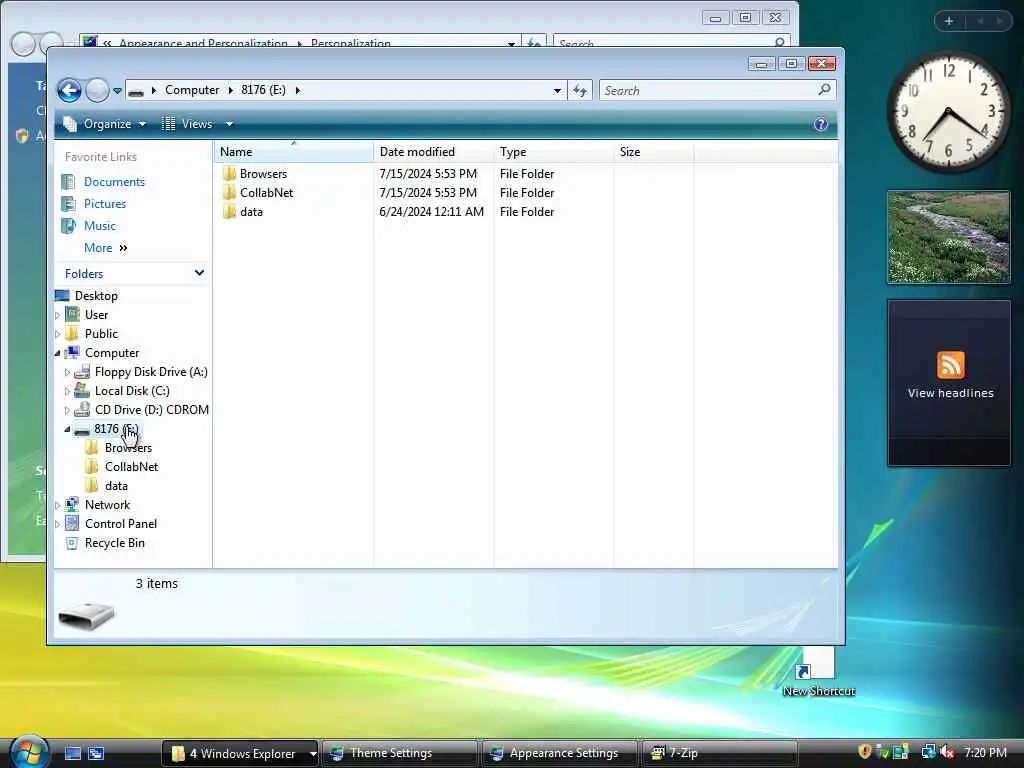The width and height of the screenshot is (1024, 768).
Task: Select the CollabNet folder icon in file list
Action: pyautogui.click(x=229, y=193)
